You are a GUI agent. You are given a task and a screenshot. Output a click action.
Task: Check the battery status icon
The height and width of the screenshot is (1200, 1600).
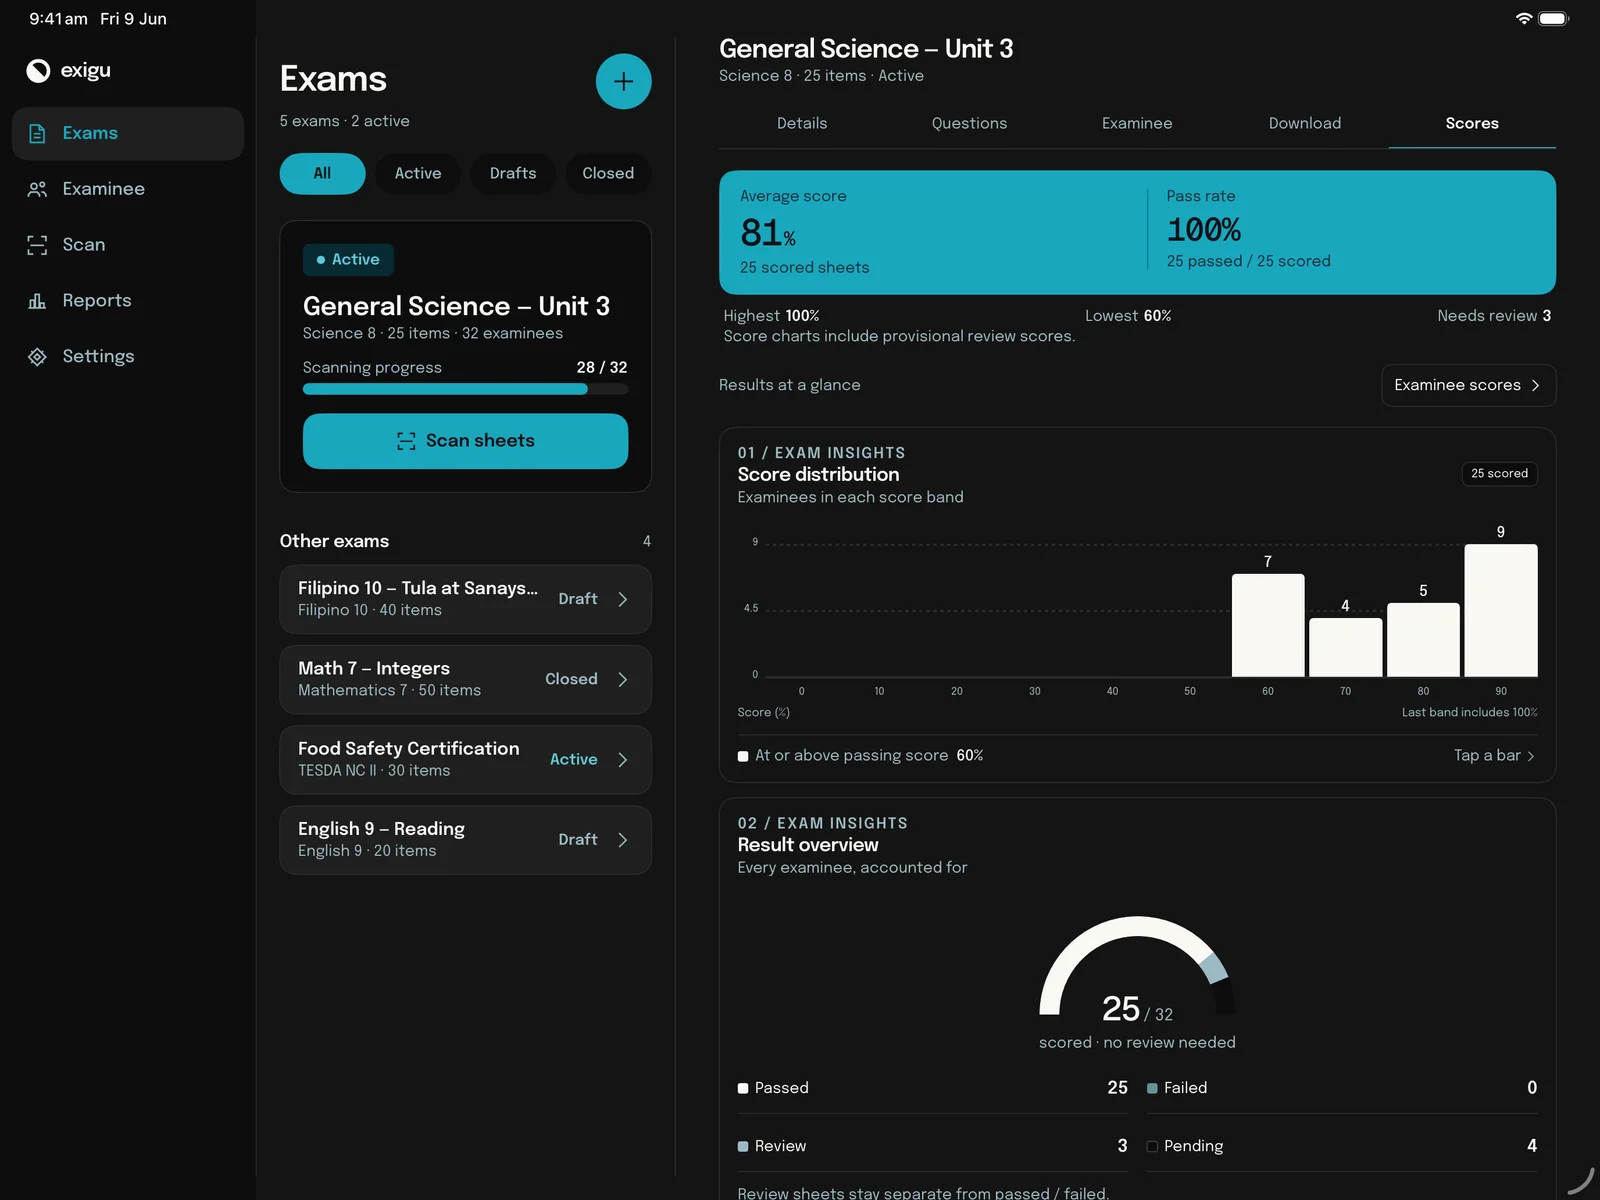click(1553, 18)
